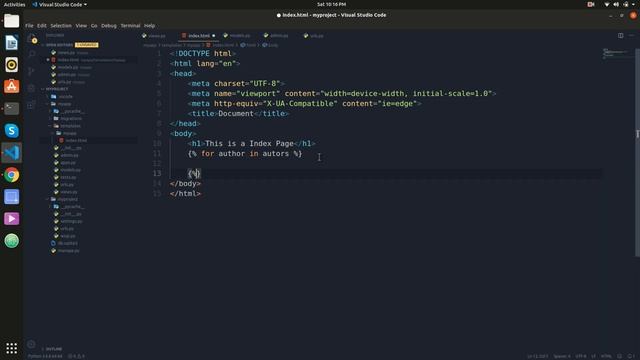Click the clock in the top bar
This screenshot has height=360, width=640.
pyautogui.click(x=331, y=4)
